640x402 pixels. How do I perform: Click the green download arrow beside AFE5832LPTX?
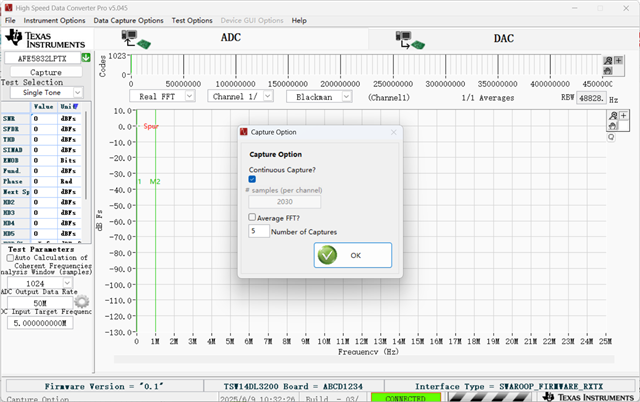coord(86,58)
